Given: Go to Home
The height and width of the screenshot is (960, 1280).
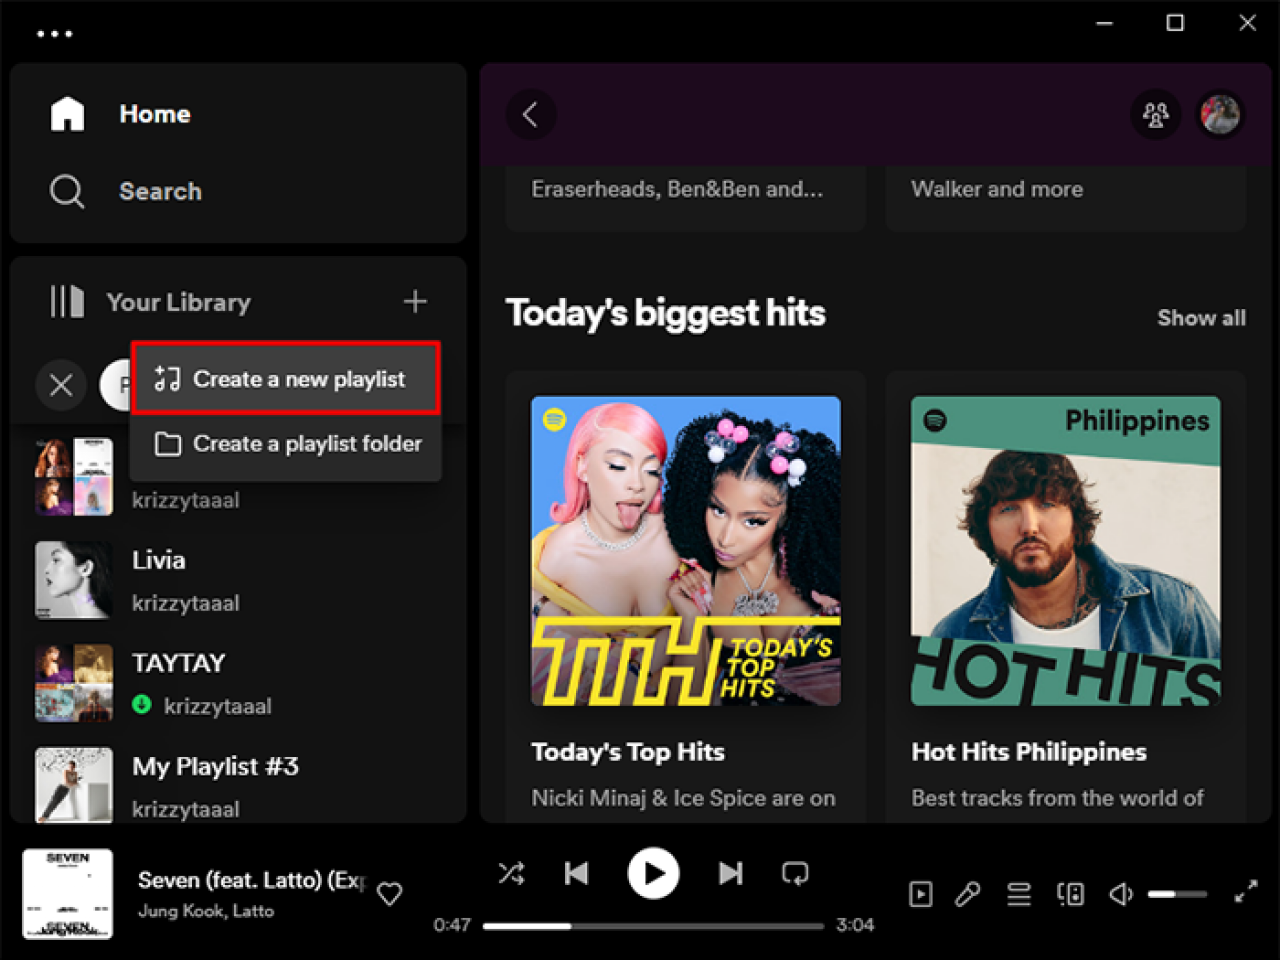Looking at the screenshot, I should point(154,113).
